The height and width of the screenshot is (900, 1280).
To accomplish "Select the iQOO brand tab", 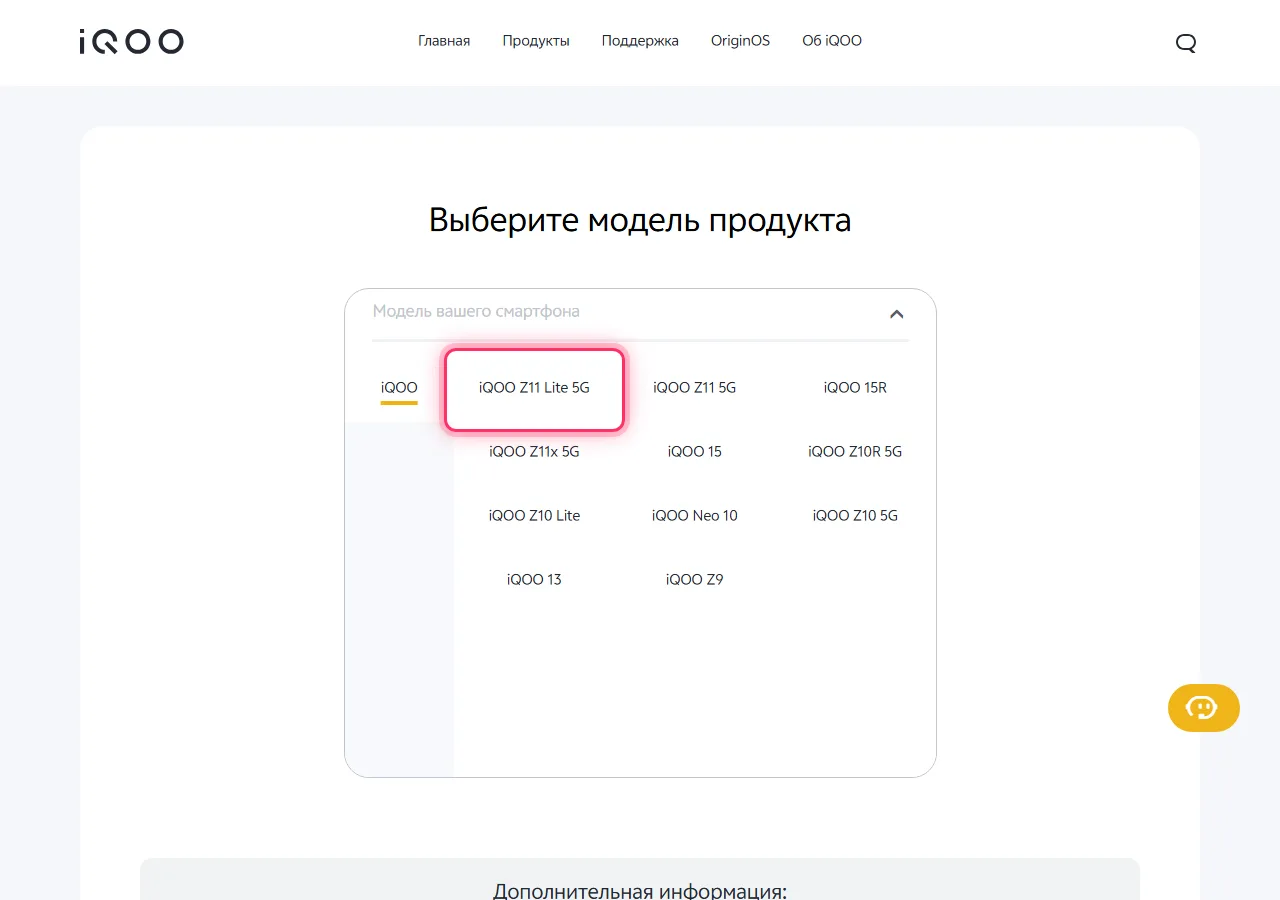I will [x=399, y=388].
